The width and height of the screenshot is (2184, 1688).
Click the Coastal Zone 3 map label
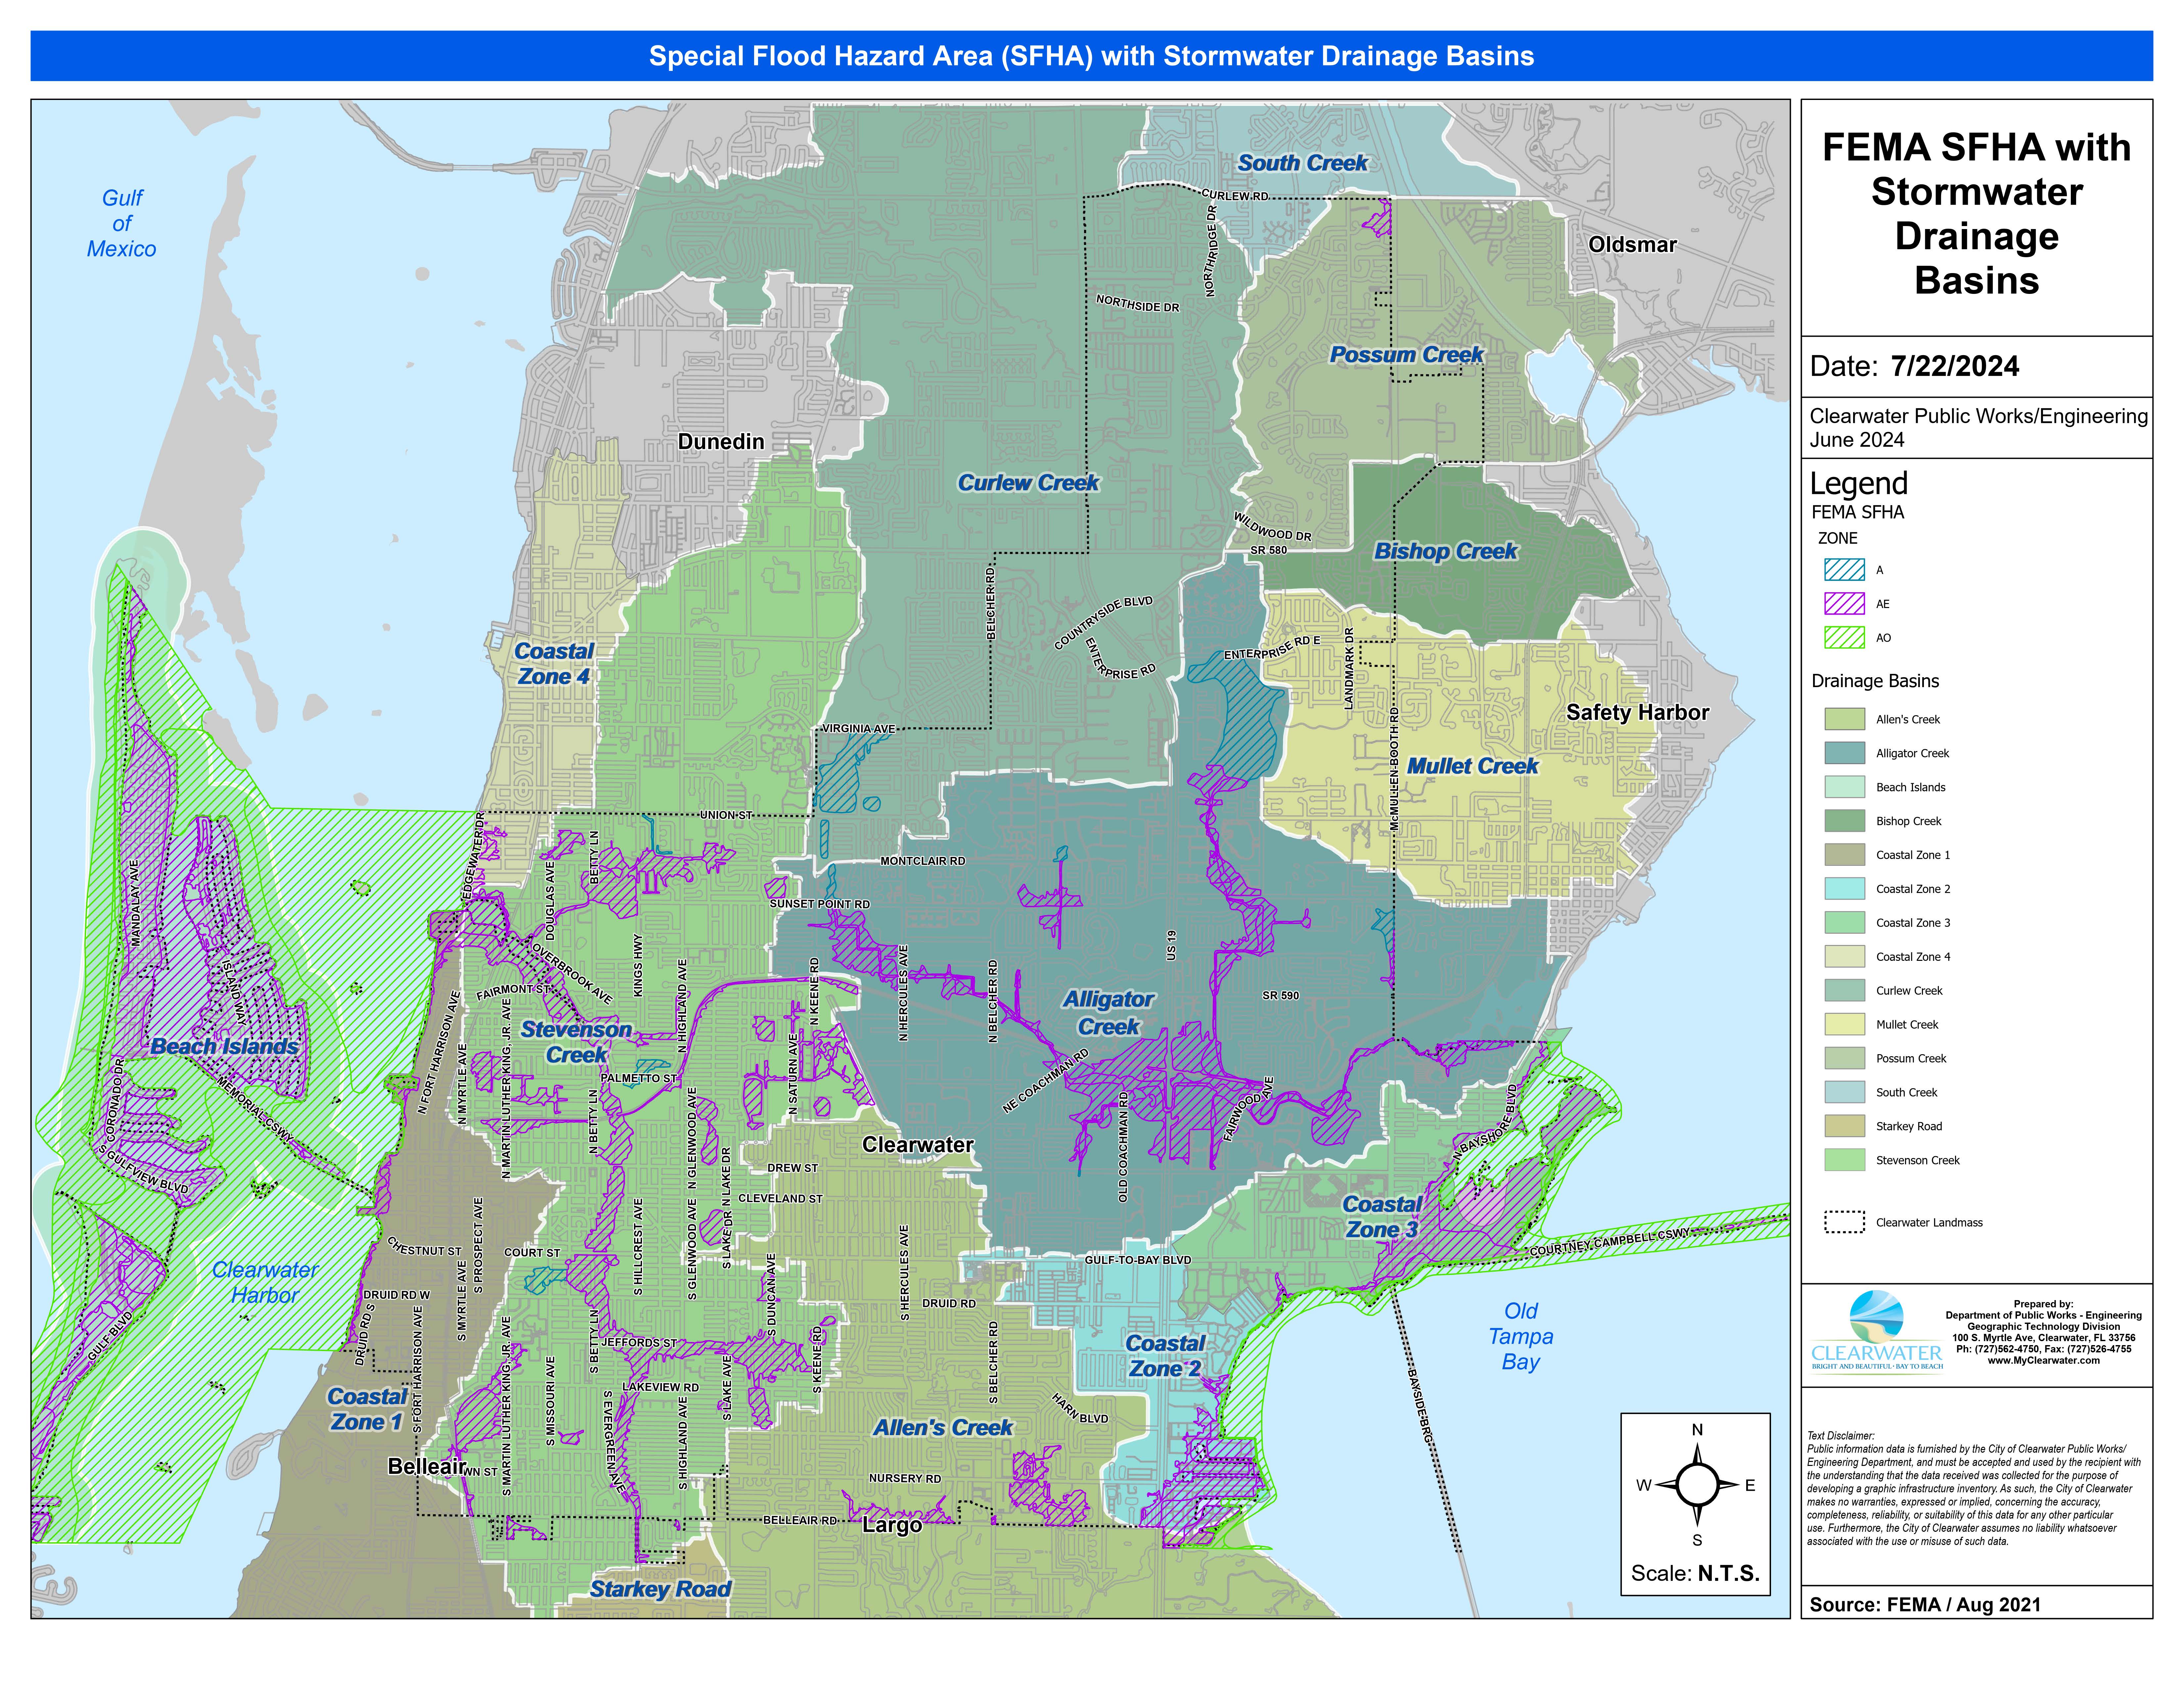pos(1382,1217)
